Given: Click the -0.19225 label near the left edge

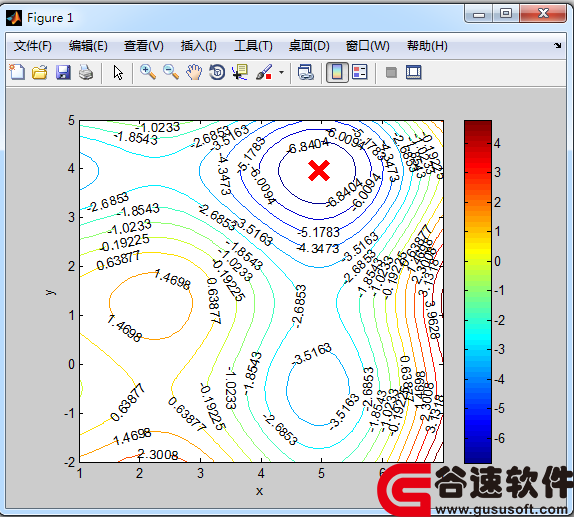Looking at the screenshot, I should coord(125,243).
